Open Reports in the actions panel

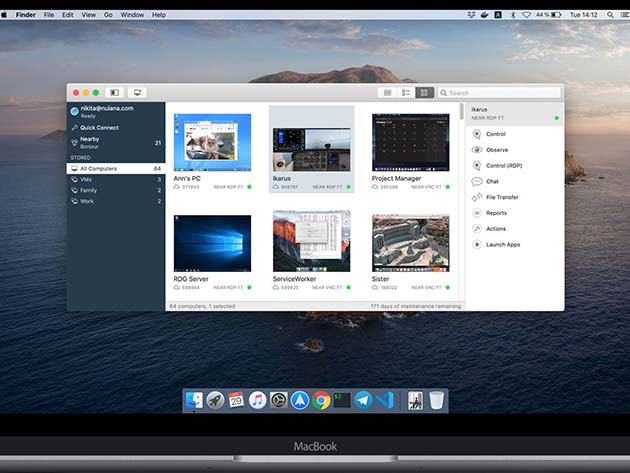click(496, 213)
